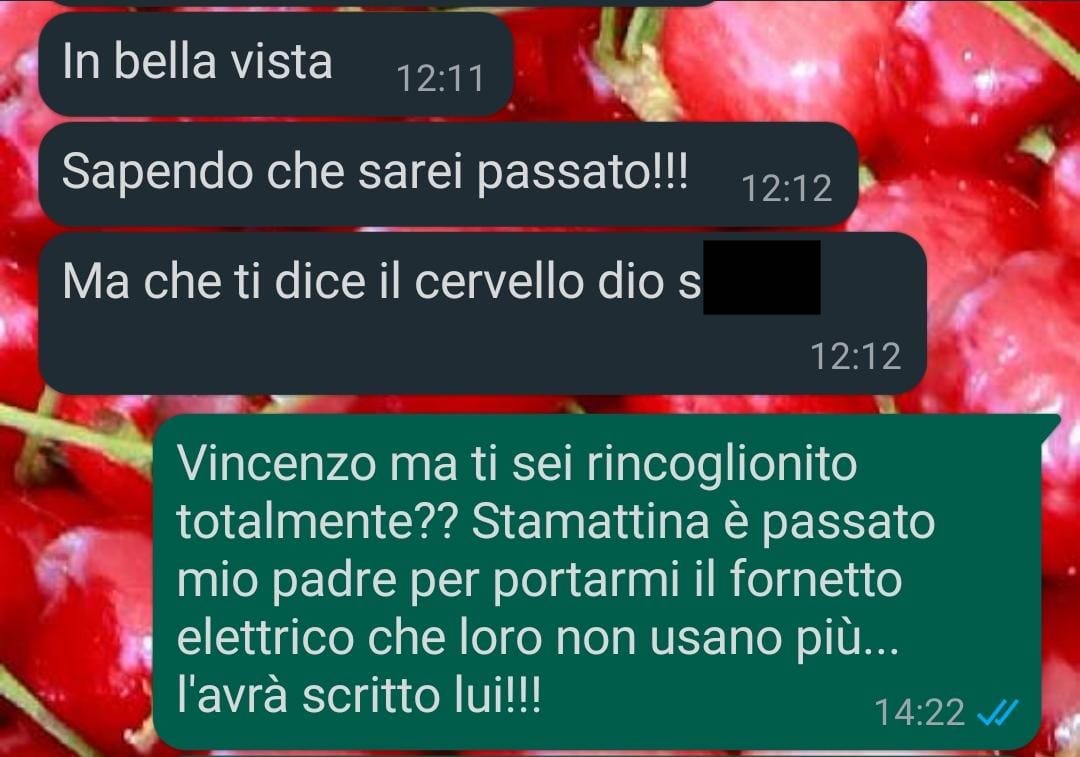Tap the tail corner of the green bubble
Viewport: 1080px width, 757px height.
coord(1050,422)
